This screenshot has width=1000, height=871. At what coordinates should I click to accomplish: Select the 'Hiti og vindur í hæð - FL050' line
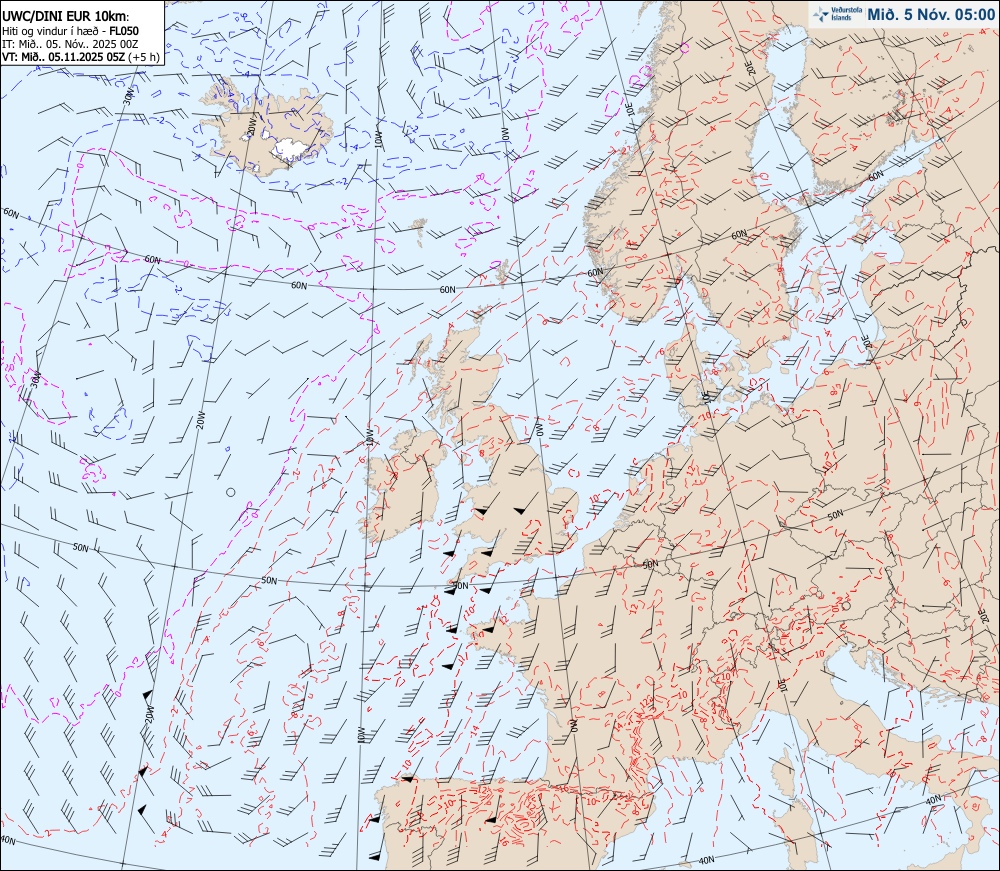(70, 31)
